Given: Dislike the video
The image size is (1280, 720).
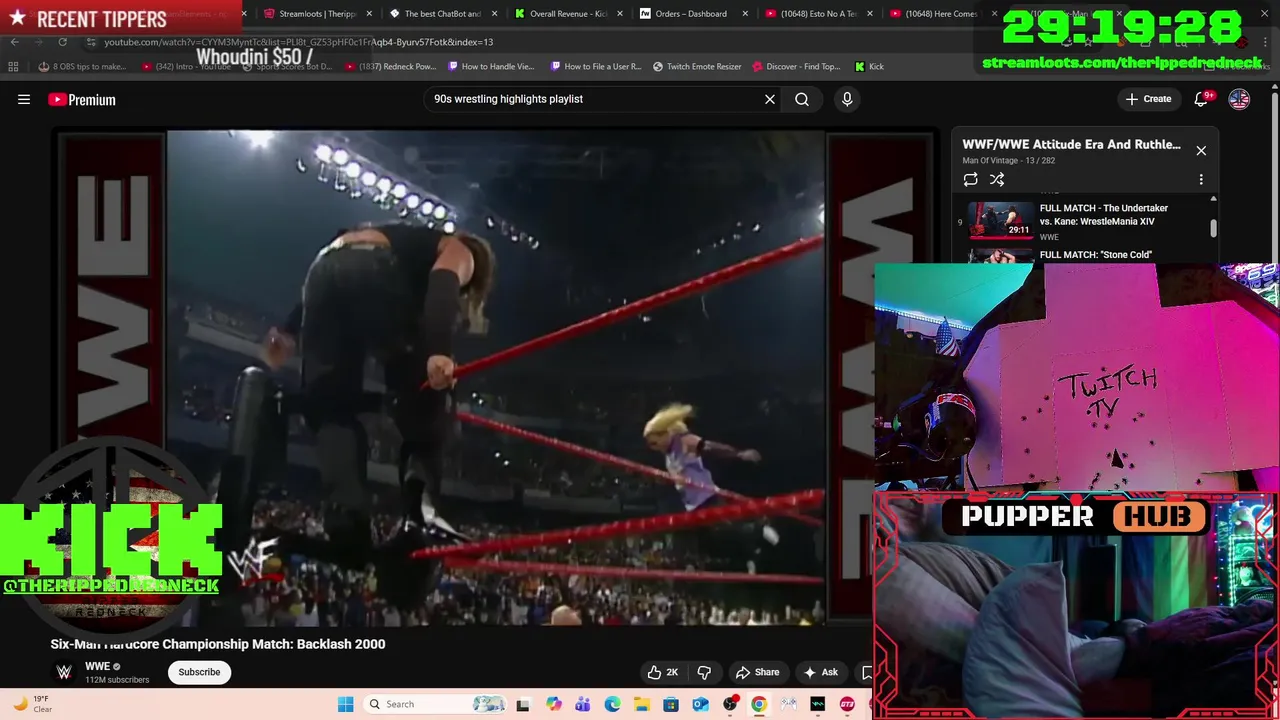Looking at the screenshot, I should pyautogui.click(x=704, y=672).
